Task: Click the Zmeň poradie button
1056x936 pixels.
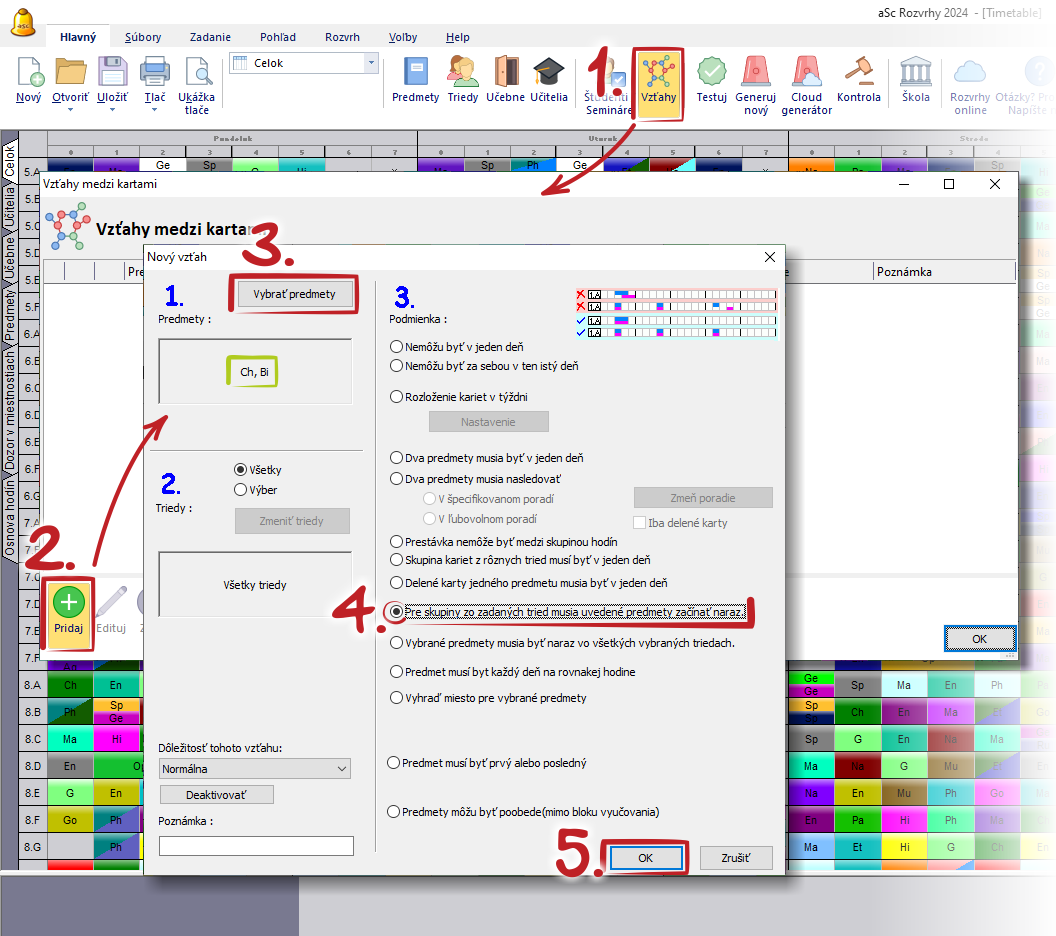Action: click(702, 498)
